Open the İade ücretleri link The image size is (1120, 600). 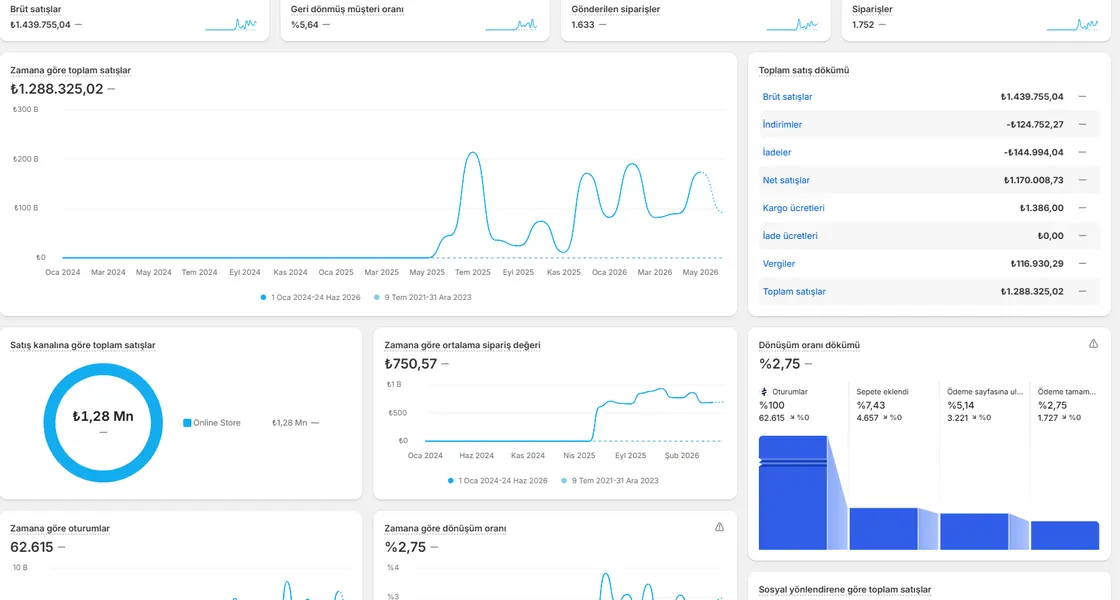[790, 236]
